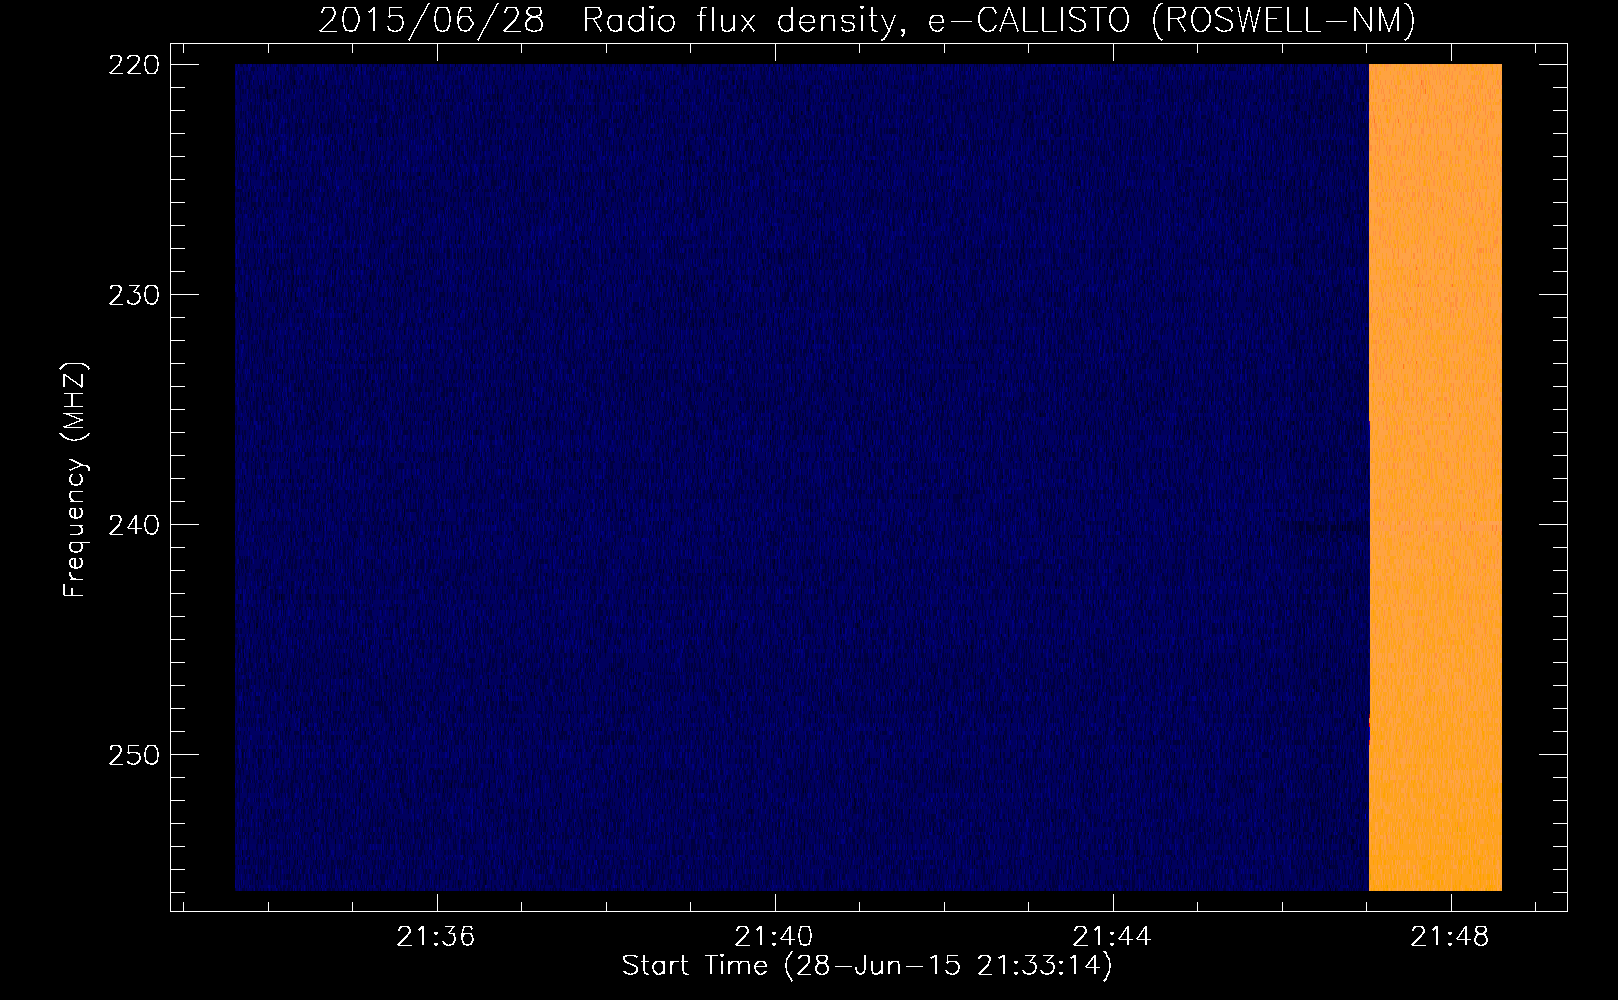Click the orange burst region of spectrogram
The width and height of the screenshot is (1618, 1000).
click(1435, 477)
